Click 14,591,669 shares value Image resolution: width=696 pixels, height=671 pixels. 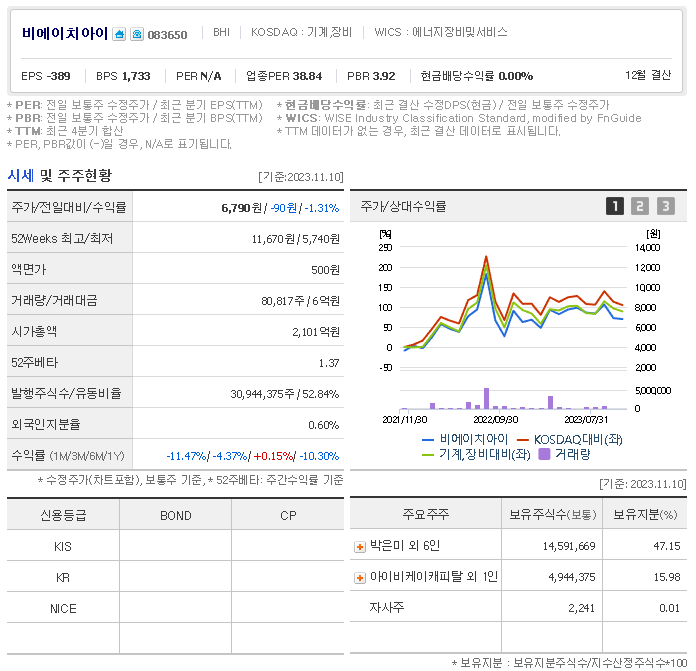click(x=569, y=546)
